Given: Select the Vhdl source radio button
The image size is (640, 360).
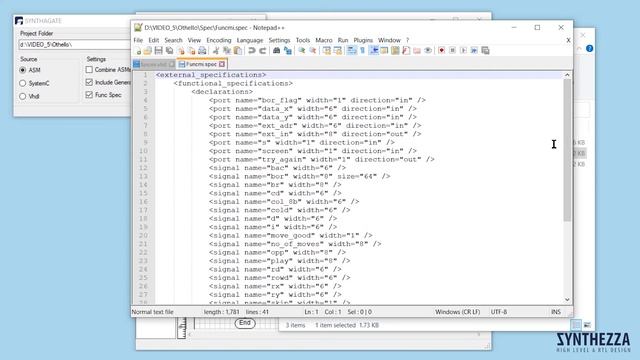Looking at the screenshot, I should [23, 96].
